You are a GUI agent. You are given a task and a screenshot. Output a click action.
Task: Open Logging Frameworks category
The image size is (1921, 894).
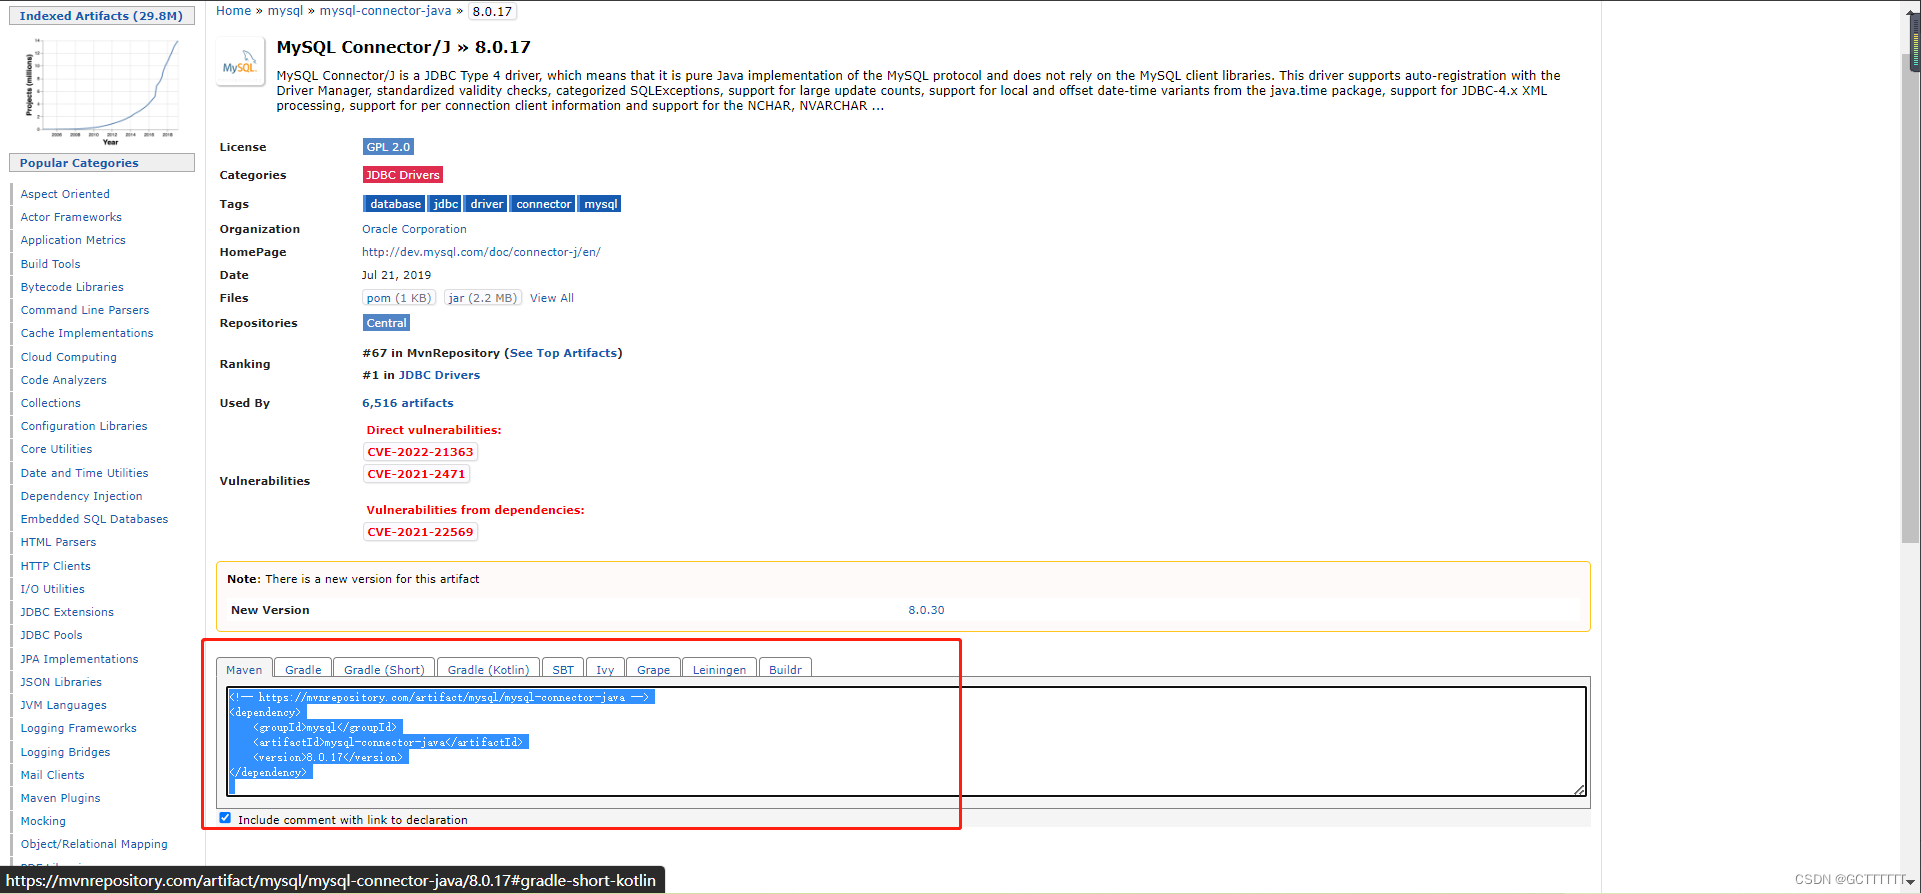click(x=78, y=728)
